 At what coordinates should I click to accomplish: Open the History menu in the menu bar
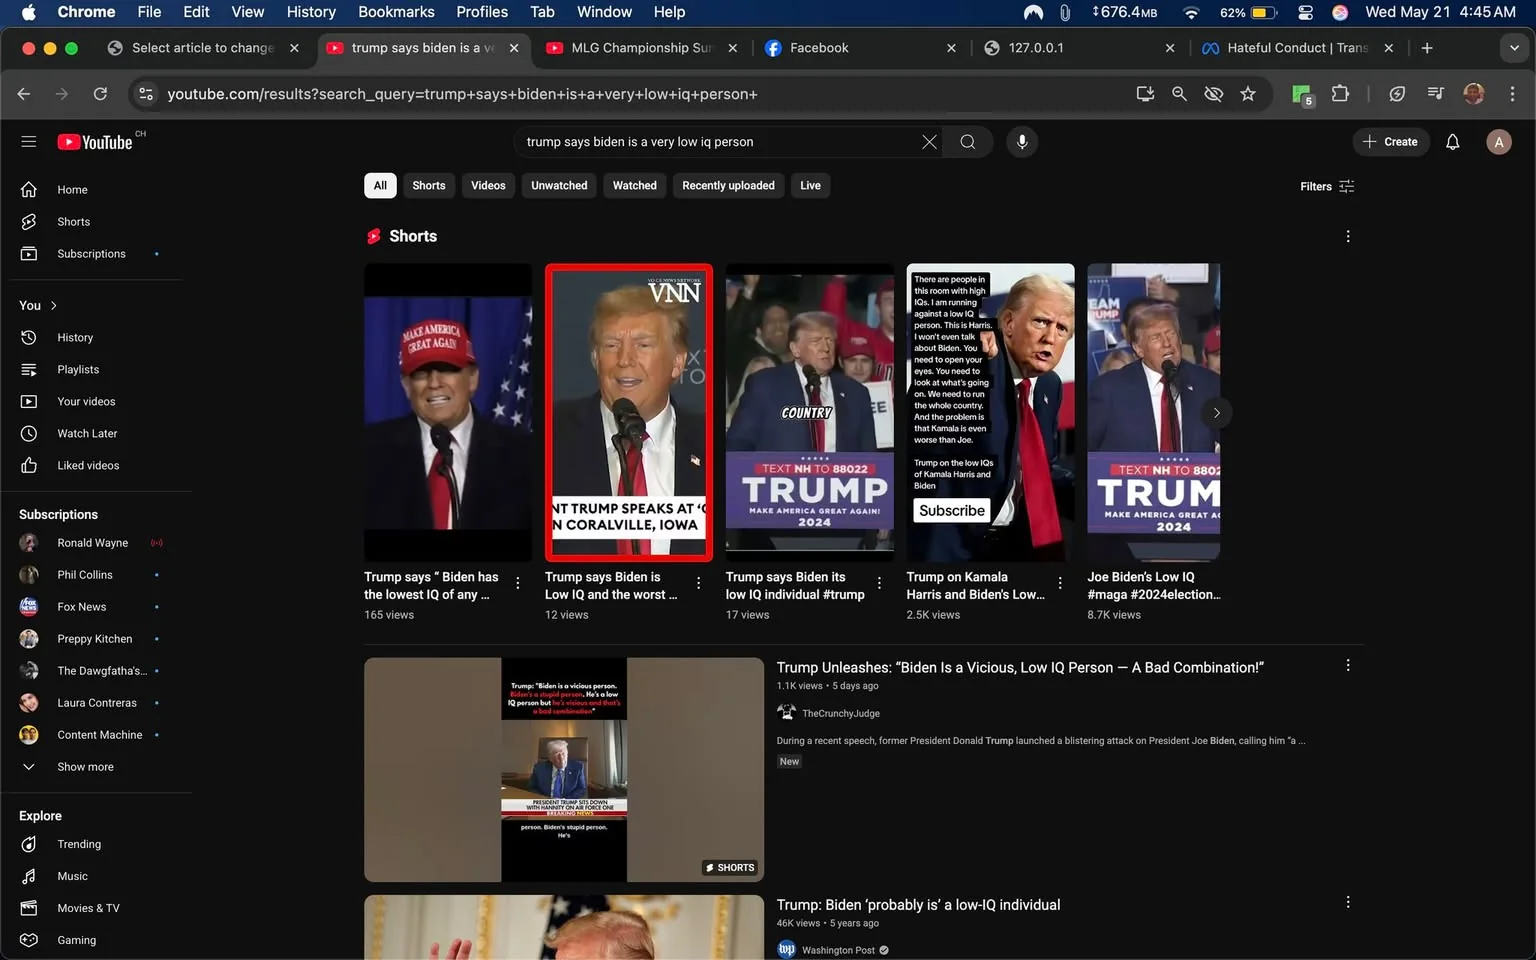point(311,12)
